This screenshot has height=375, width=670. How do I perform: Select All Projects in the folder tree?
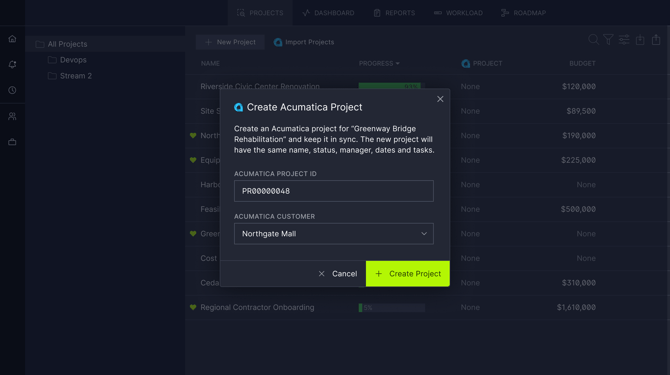106,44
